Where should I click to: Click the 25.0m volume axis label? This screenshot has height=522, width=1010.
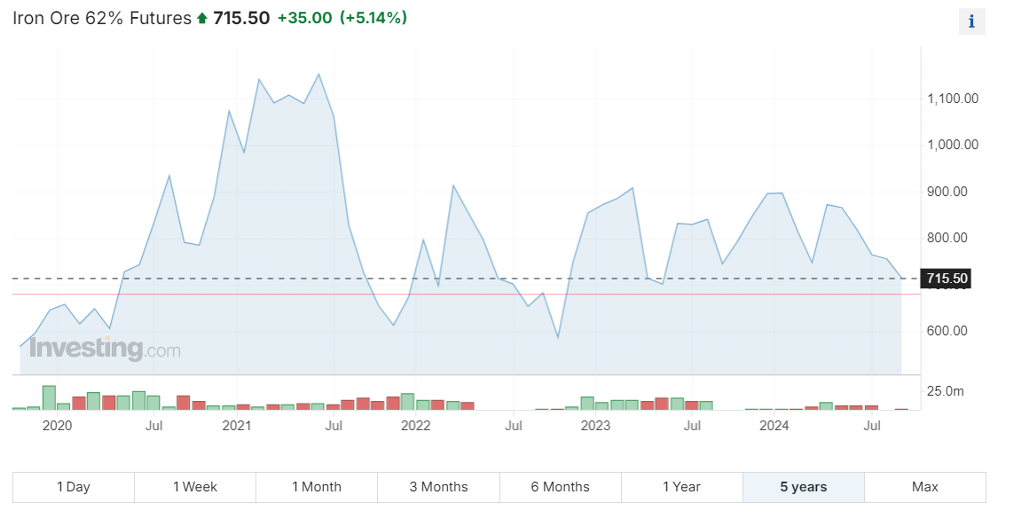click(946, 391)
